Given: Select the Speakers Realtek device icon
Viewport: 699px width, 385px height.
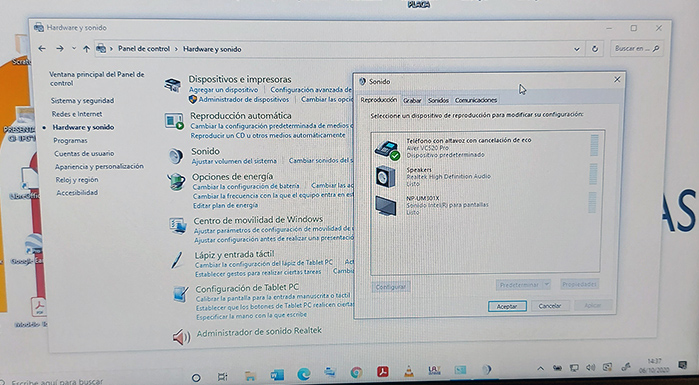Looking at the screenshot, I should [385, 176].
